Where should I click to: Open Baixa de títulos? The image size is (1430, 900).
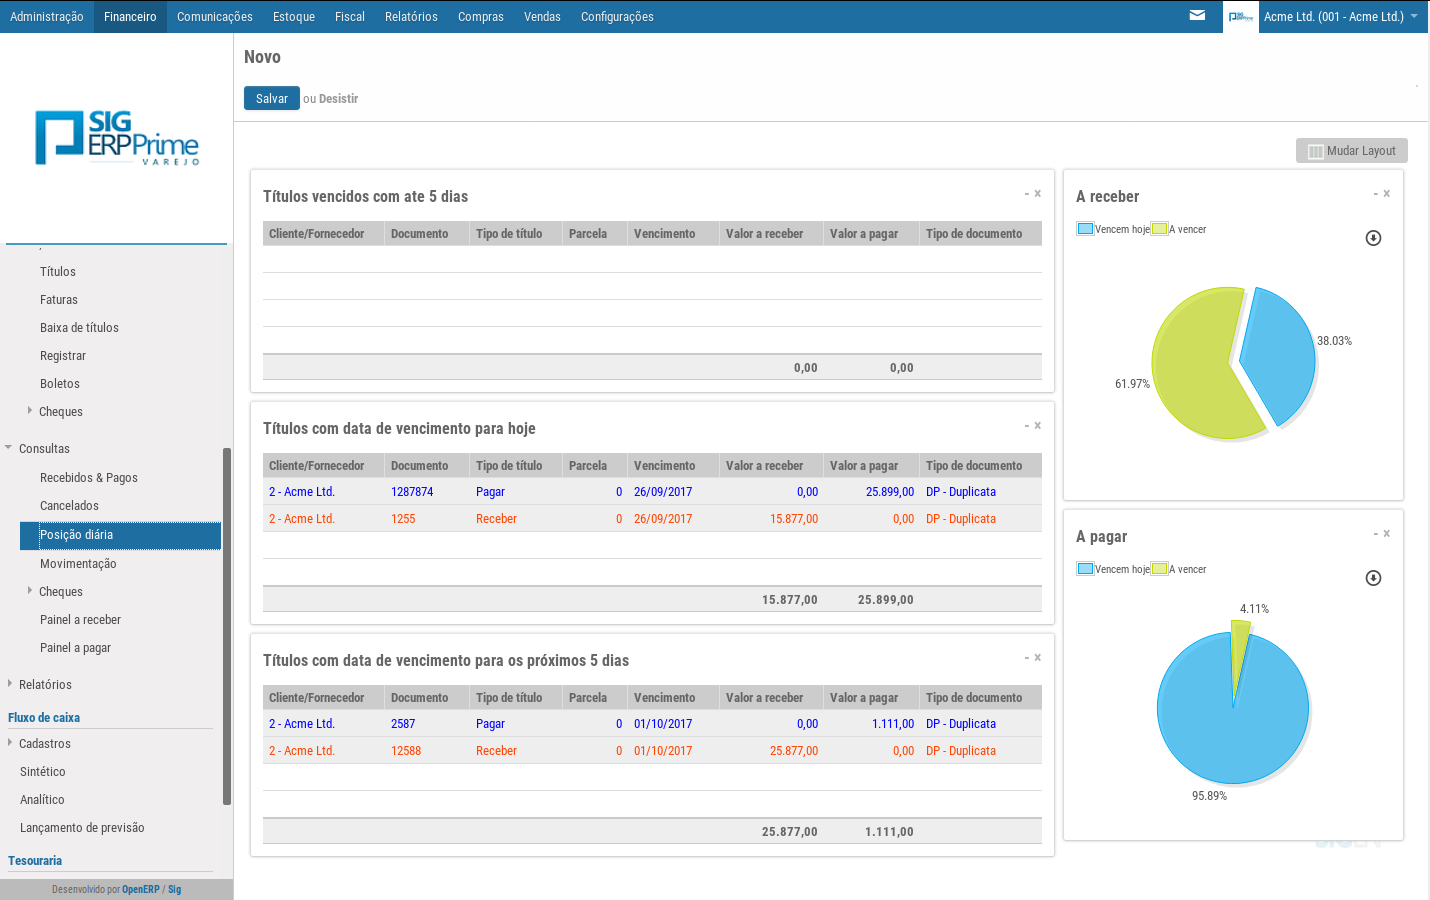click(79, 328)
